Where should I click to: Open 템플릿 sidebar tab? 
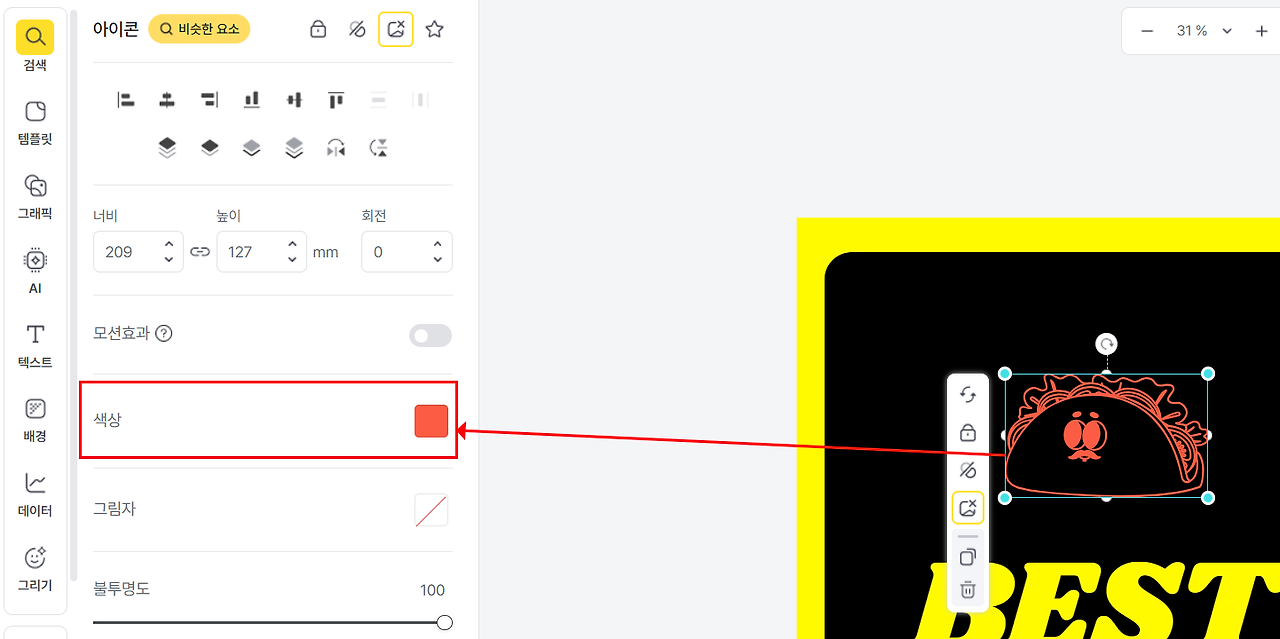tap(35, 124)
